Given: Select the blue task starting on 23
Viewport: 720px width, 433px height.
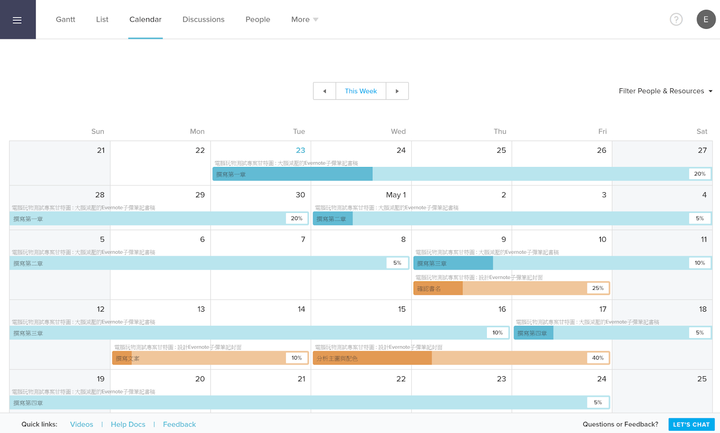Looking at the screenshot, I should tap(462, 174).
